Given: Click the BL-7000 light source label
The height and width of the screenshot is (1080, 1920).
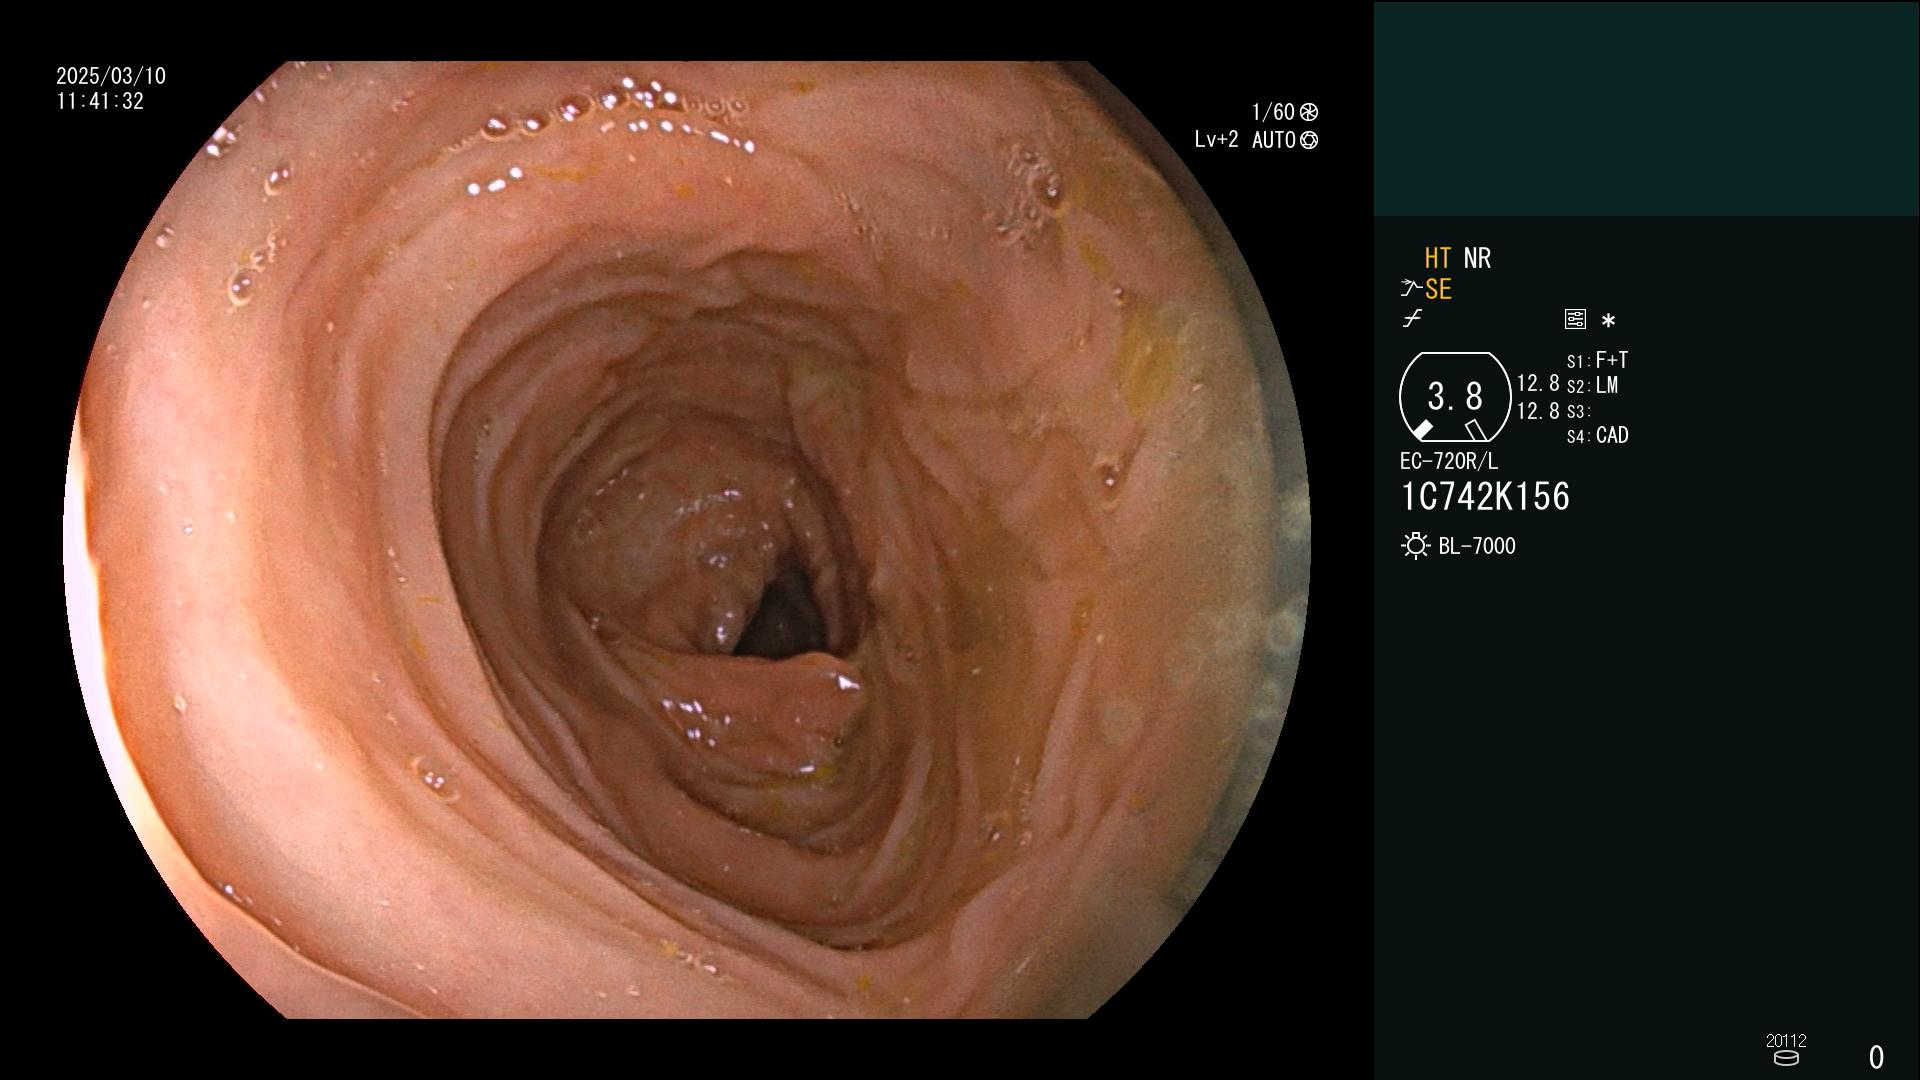Looking at the screenshot, I should point(1477,546).
